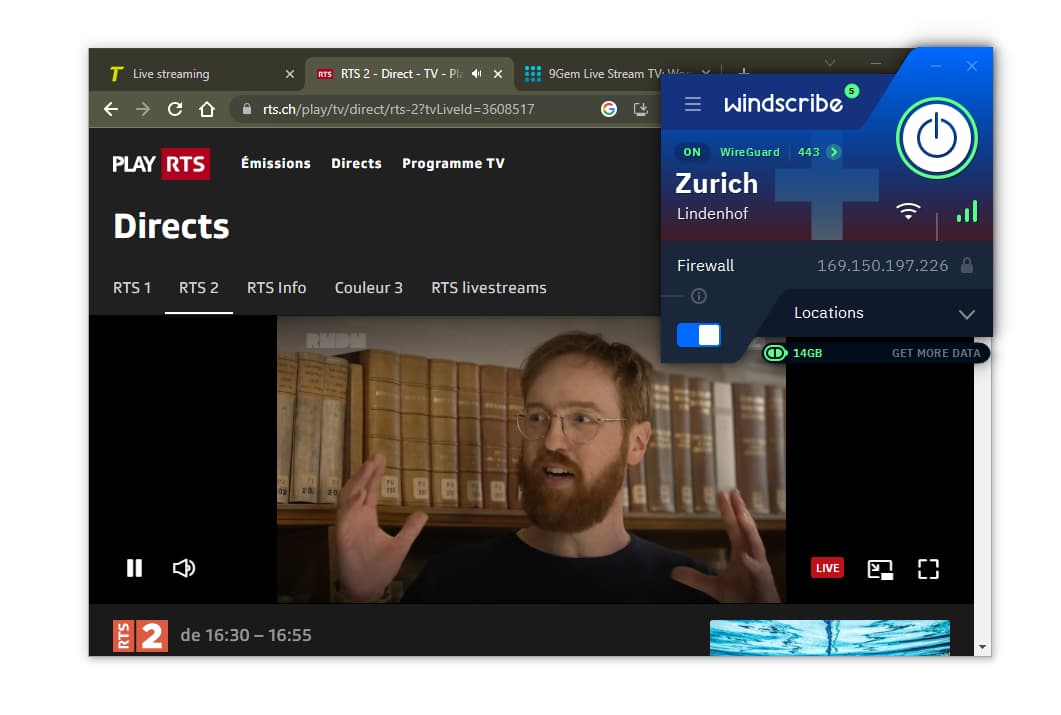Open the Windscribe hamburger menu
The height and width of the screenshot is (715, 1061).
(x=692, y=104)
